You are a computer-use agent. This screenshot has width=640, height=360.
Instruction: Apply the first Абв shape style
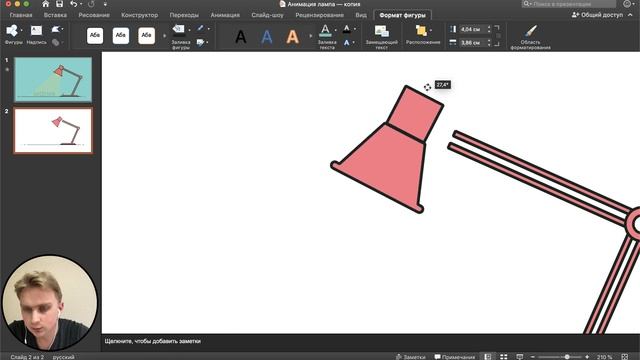pyautogui.click(x=95, y=36)
